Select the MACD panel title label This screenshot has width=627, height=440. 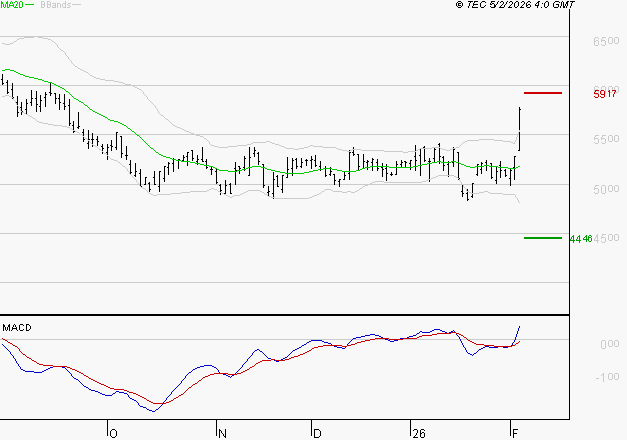click(x=17, y=328)
